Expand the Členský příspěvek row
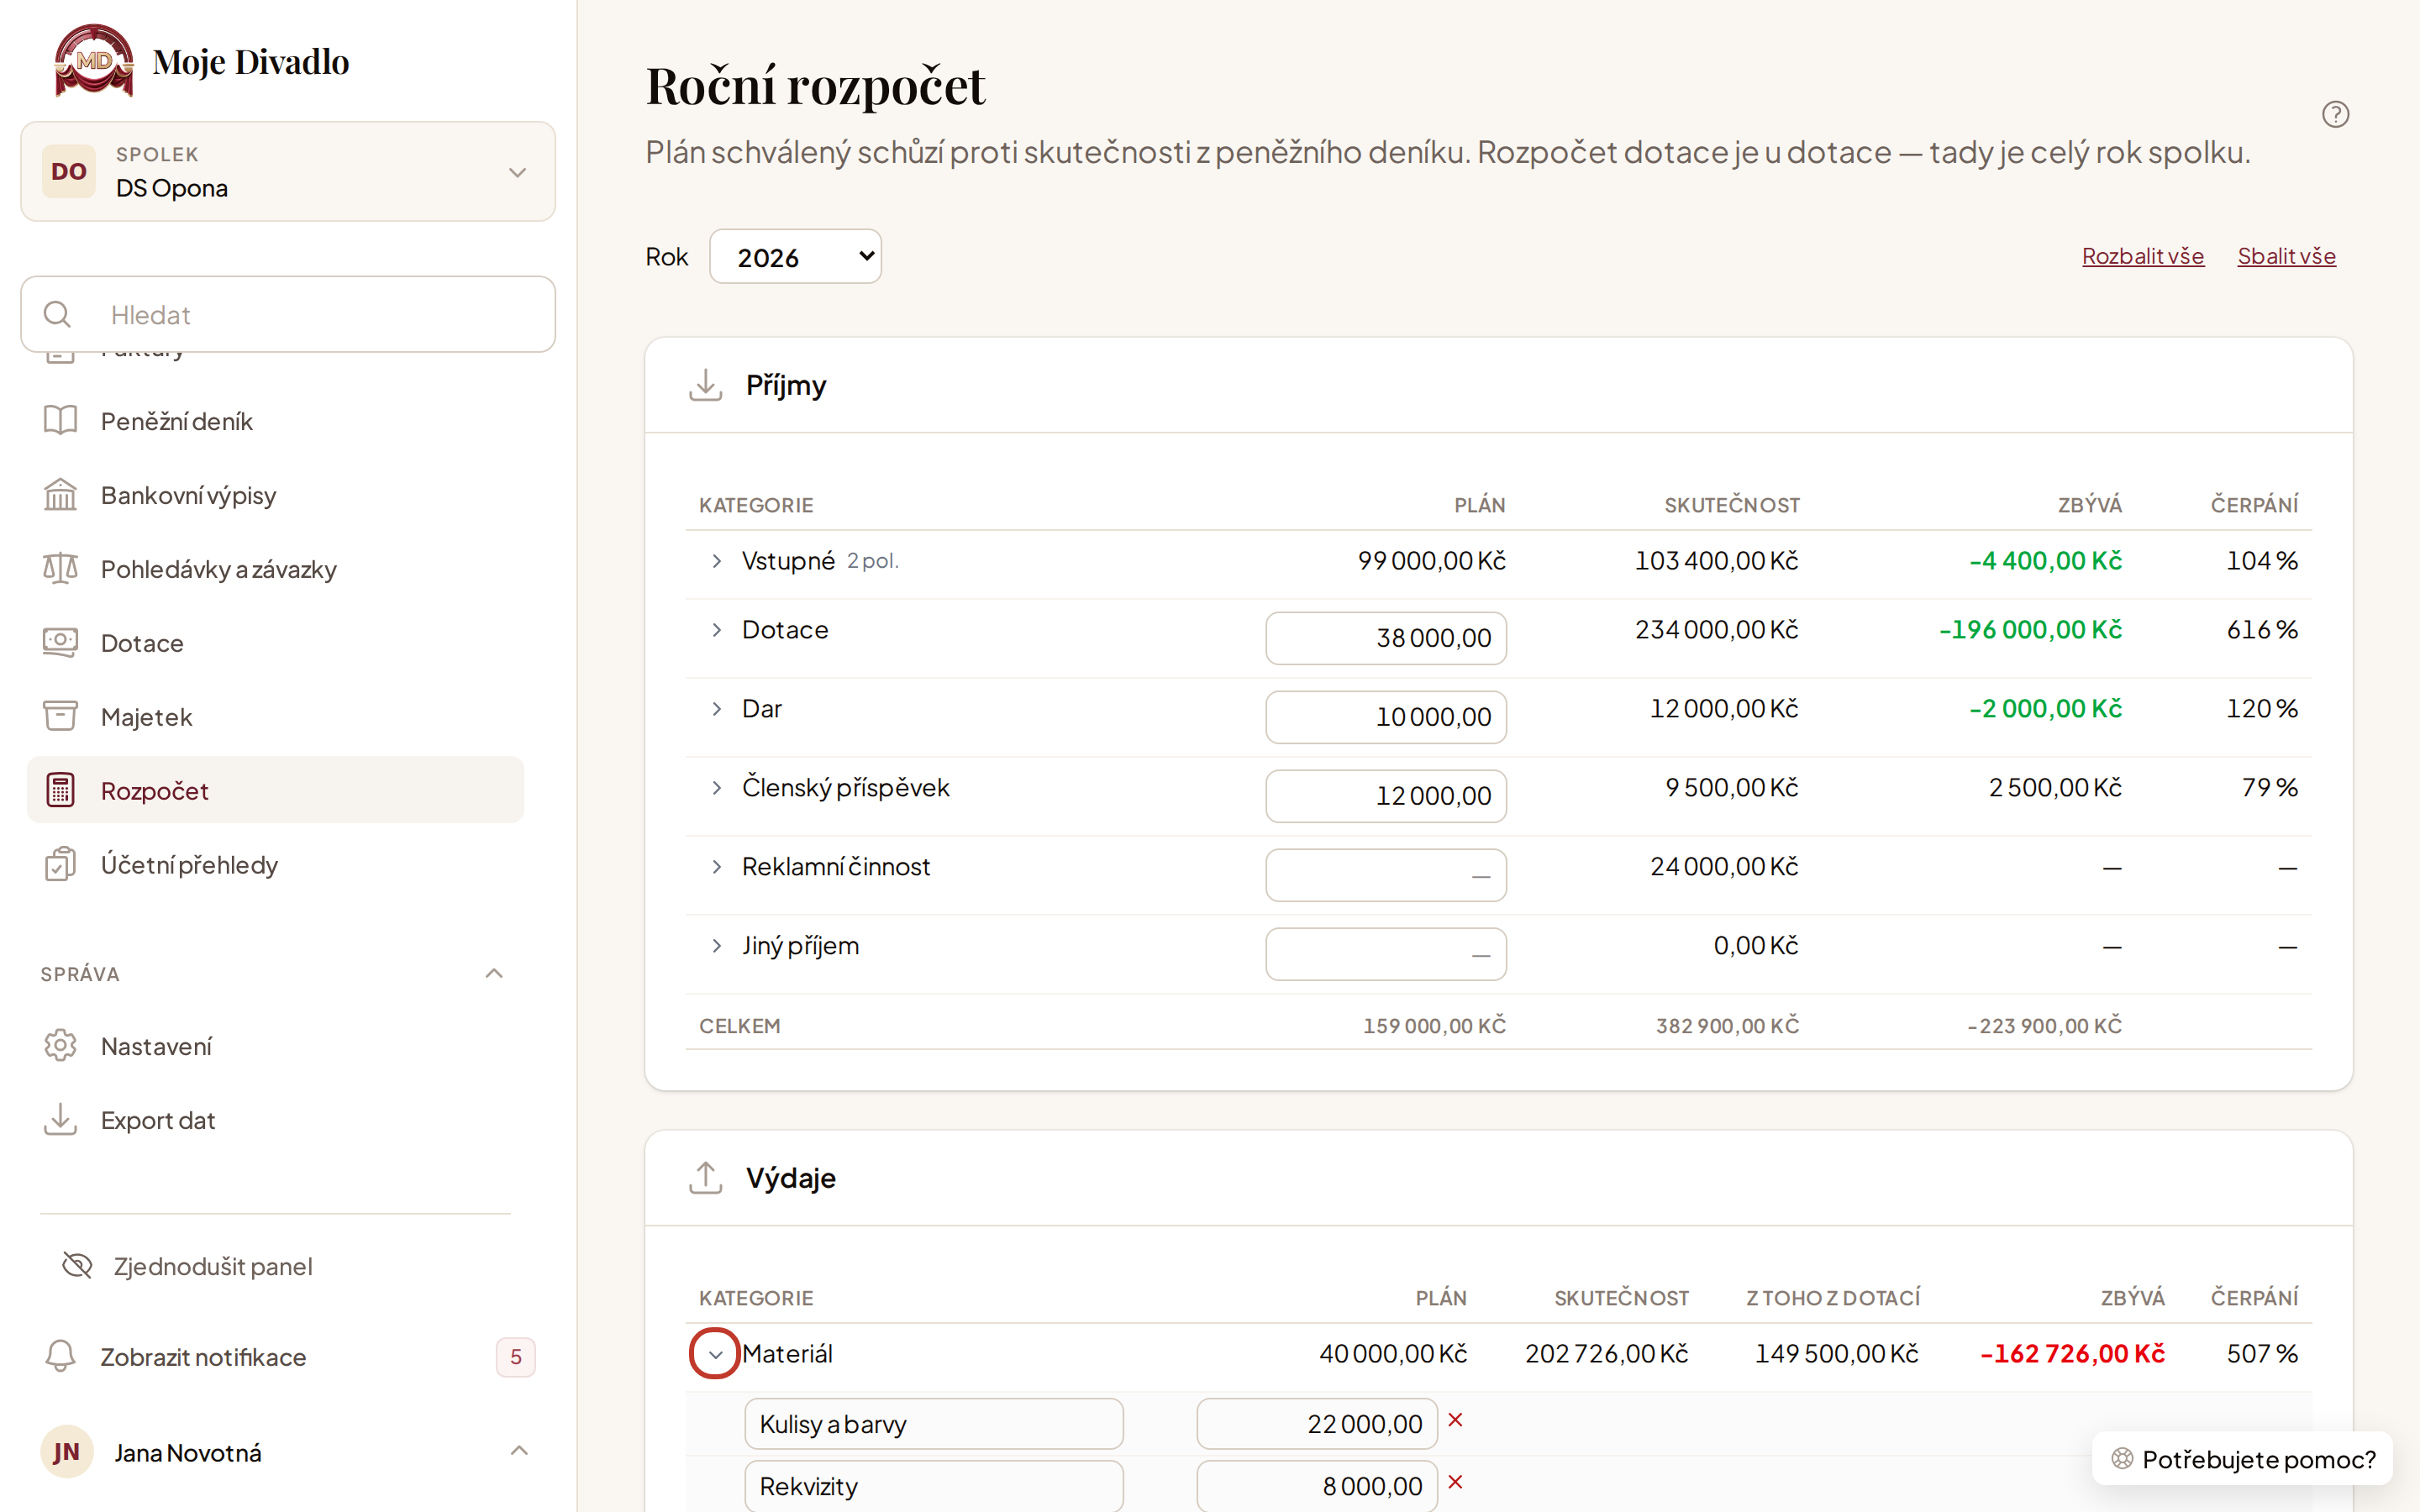 click(716, 788)
